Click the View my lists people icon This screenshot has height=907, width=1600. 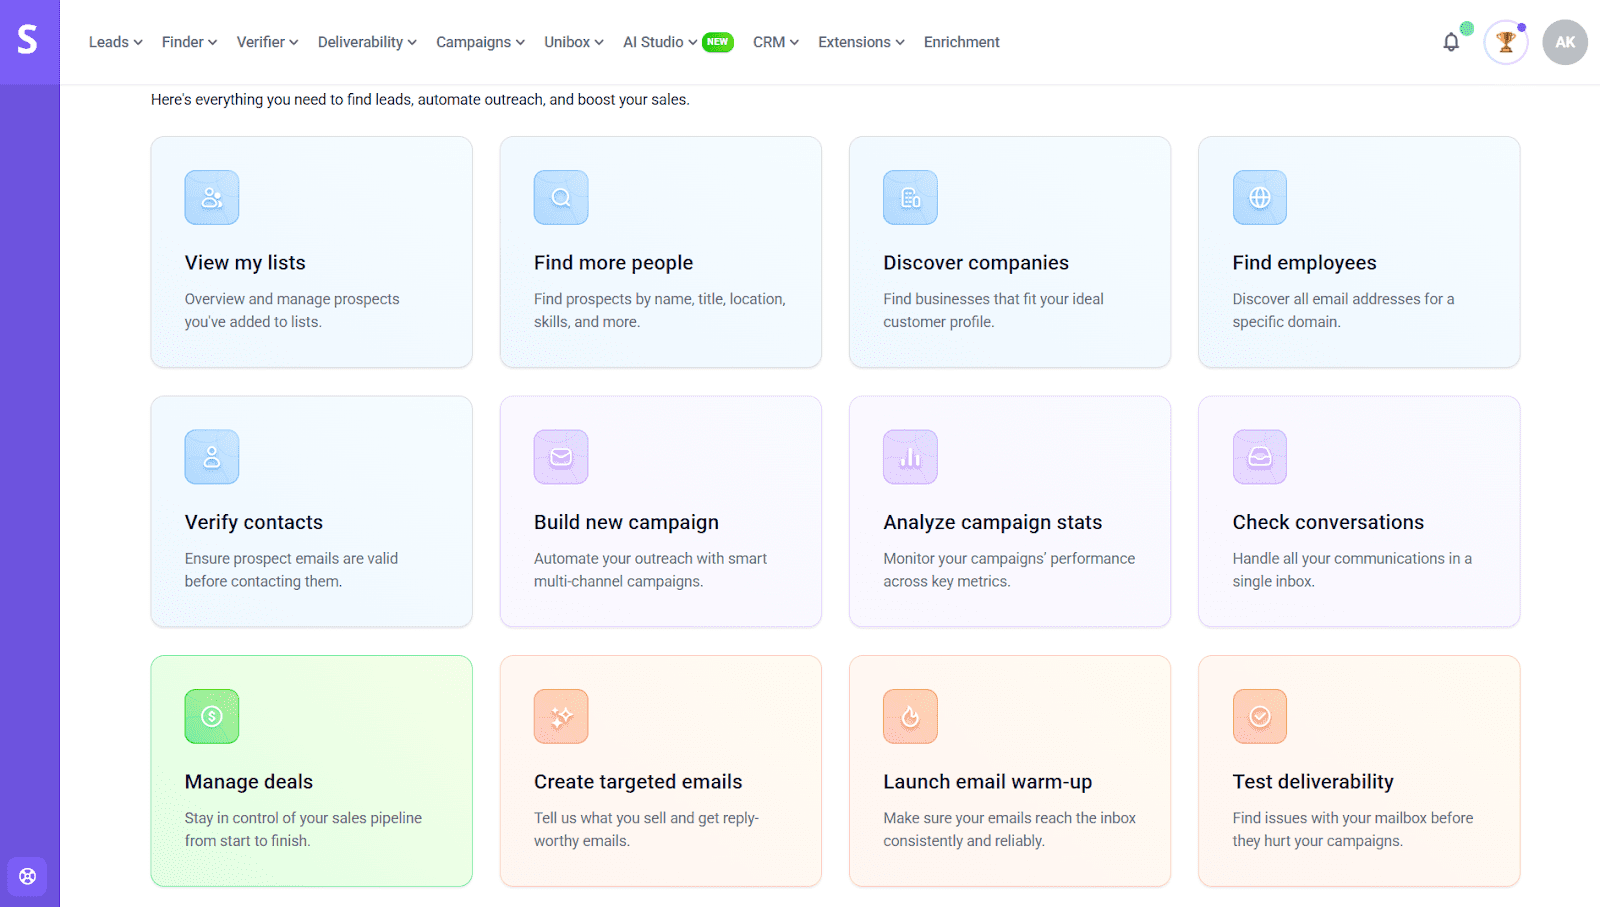(x=212, y=198)
